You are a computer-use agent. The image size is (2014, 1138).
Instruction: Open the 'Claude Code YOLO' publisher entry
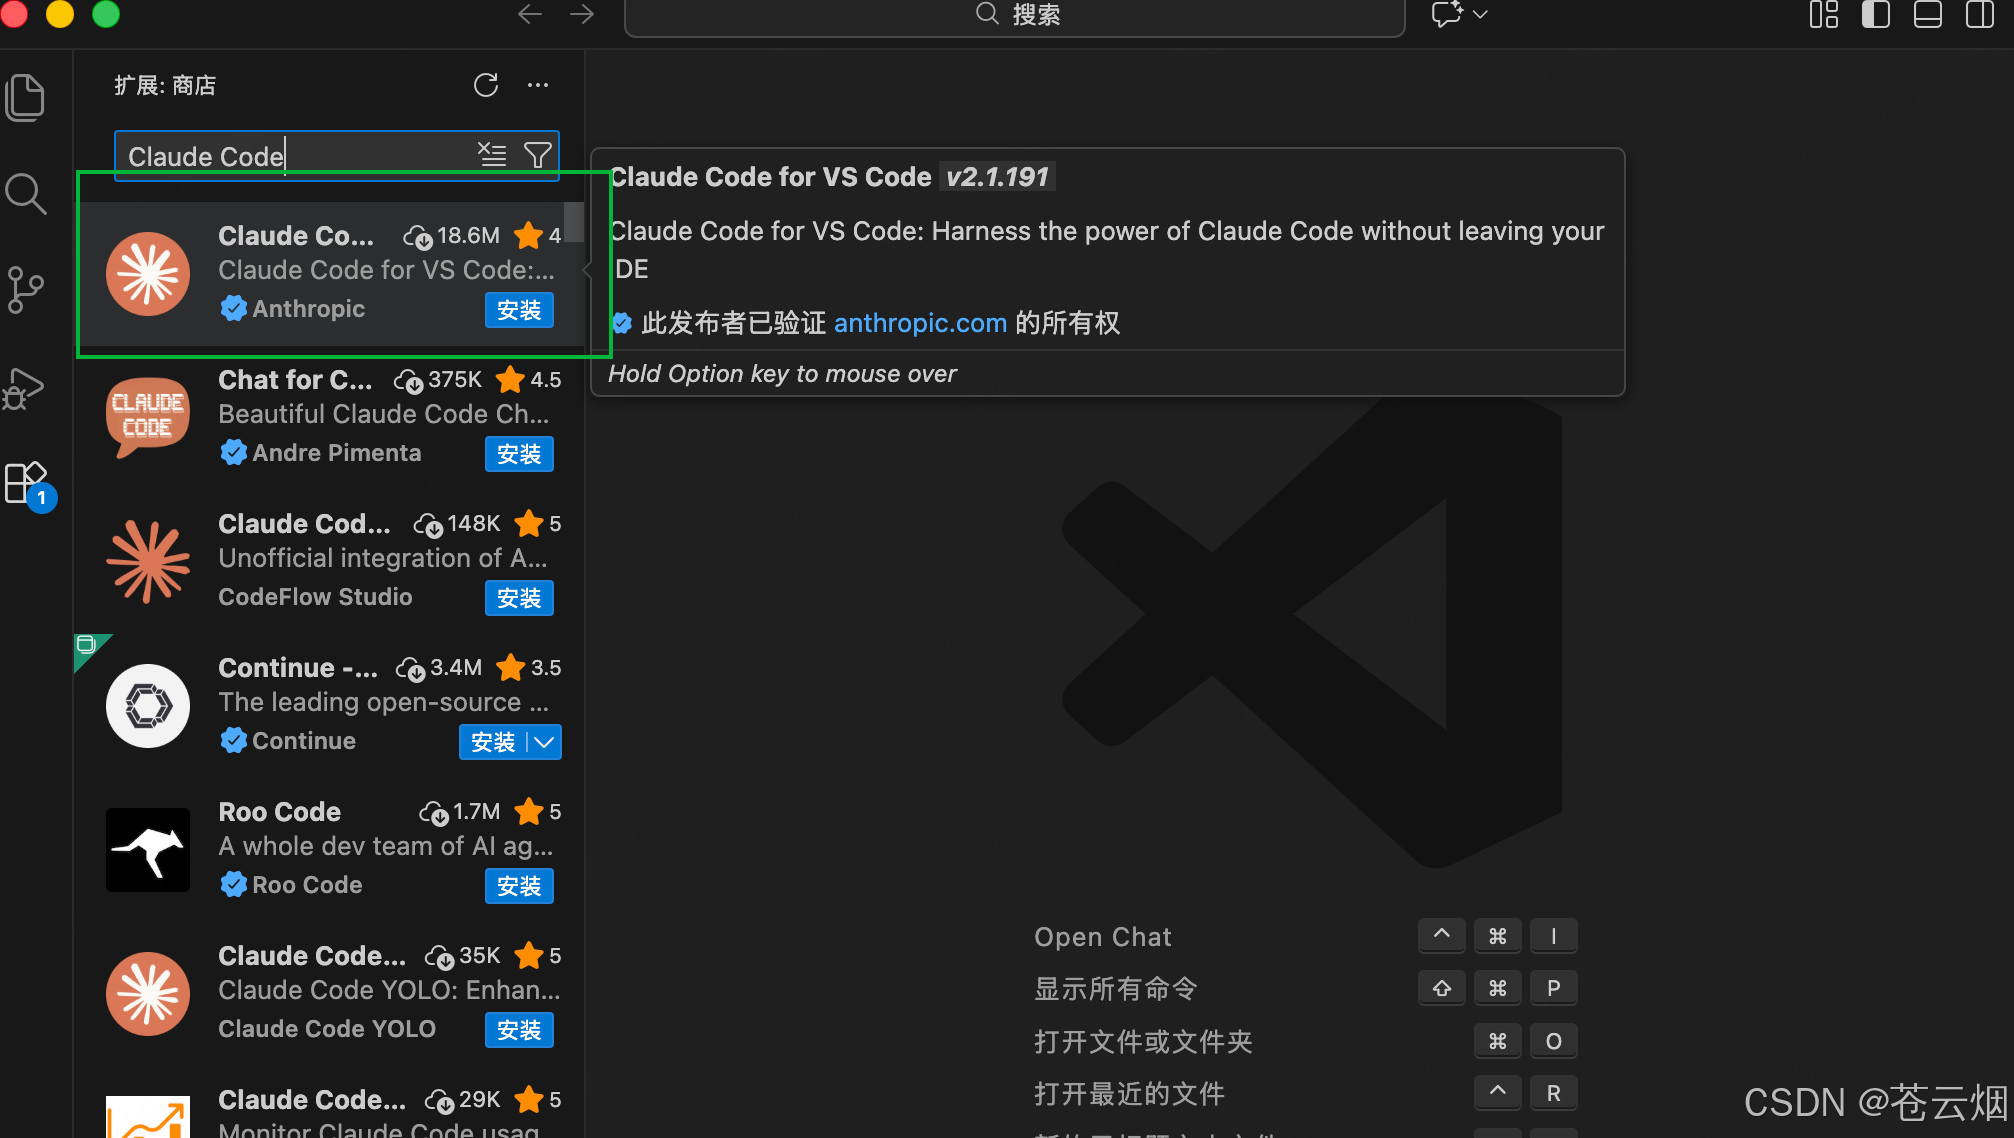coord(327,1029)
